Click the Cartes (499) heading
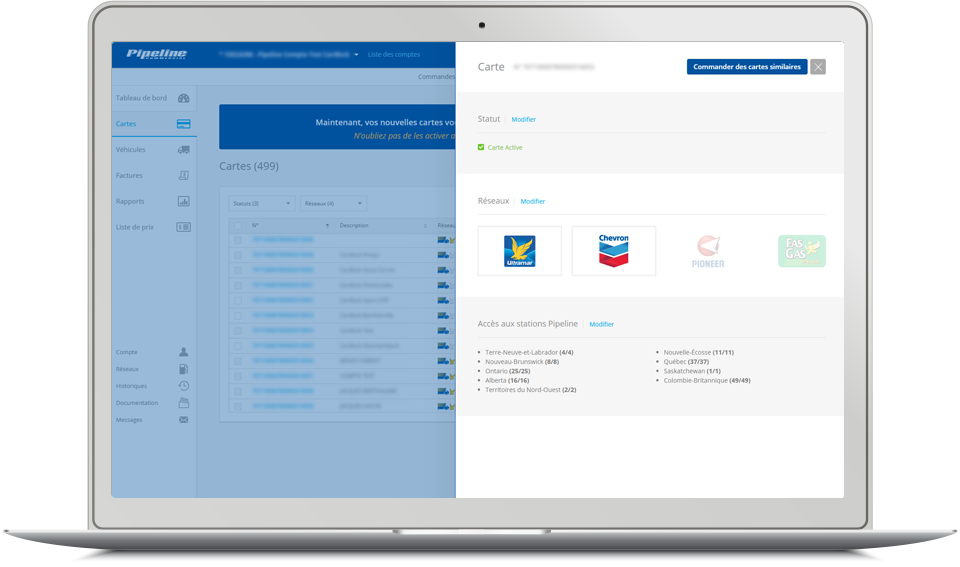The image size is (960, 567). 249,166
